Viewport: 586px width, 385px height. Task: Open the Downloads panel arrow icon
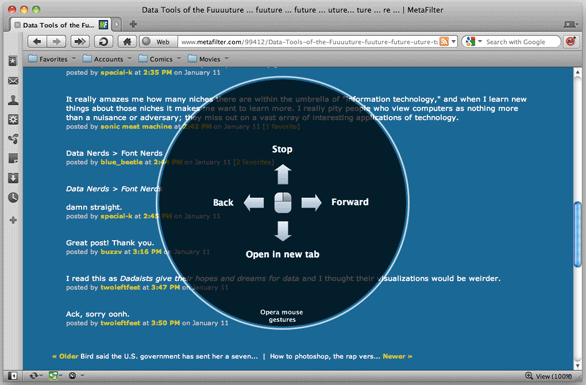13,178
